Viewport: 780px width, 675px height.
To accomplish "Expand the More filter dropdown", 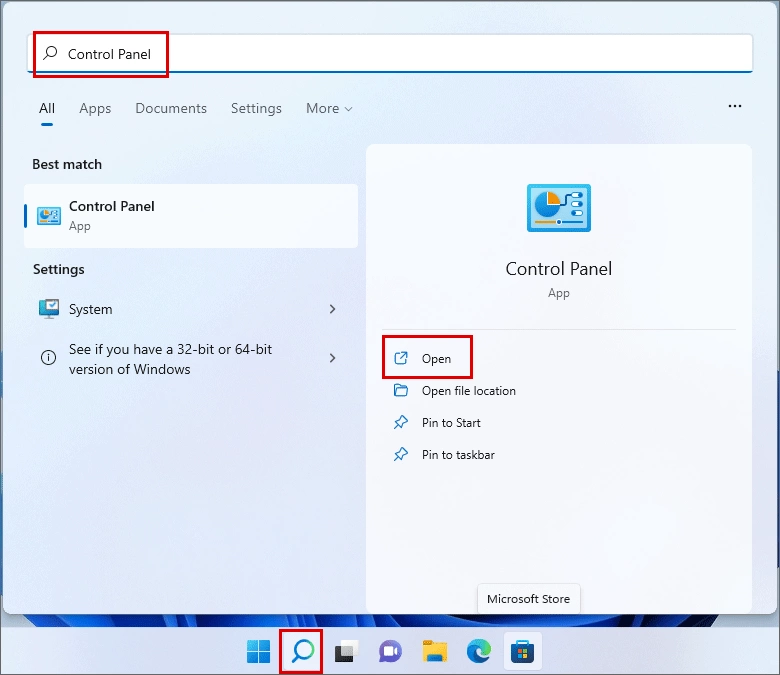I will [329, 108].
